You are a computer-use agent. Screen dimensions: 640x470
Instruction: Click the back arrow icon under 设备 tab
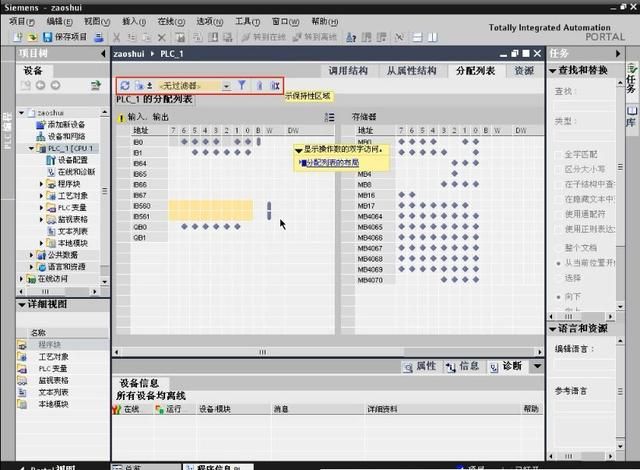coord(40,85)
